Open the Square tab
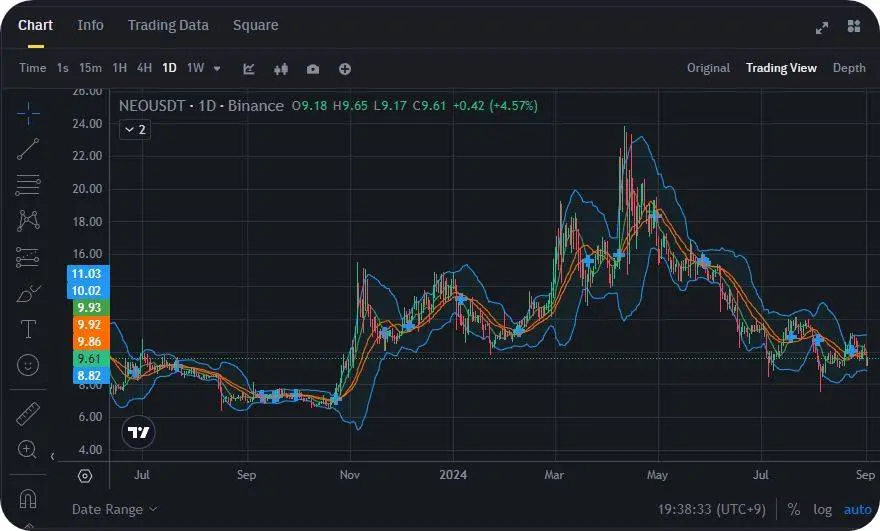The image size is (880, 531). 255,25
